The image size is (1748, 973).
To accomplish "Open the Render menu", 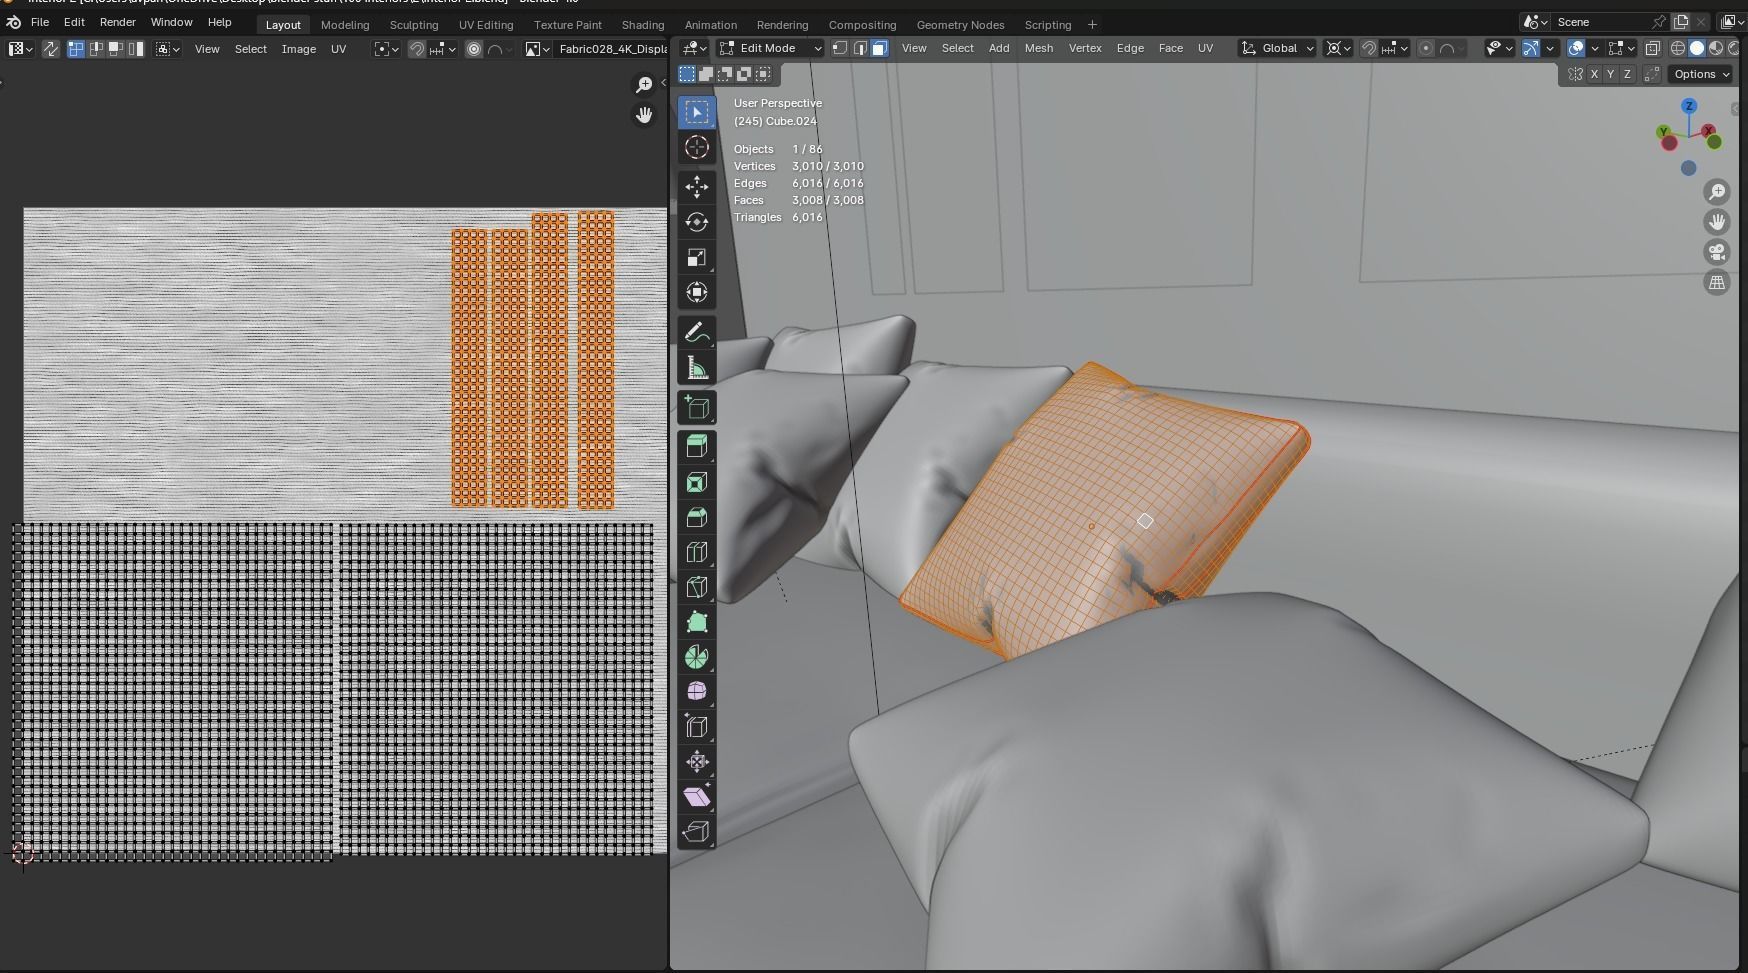I will pyautogui.click(x=118, y=22).
